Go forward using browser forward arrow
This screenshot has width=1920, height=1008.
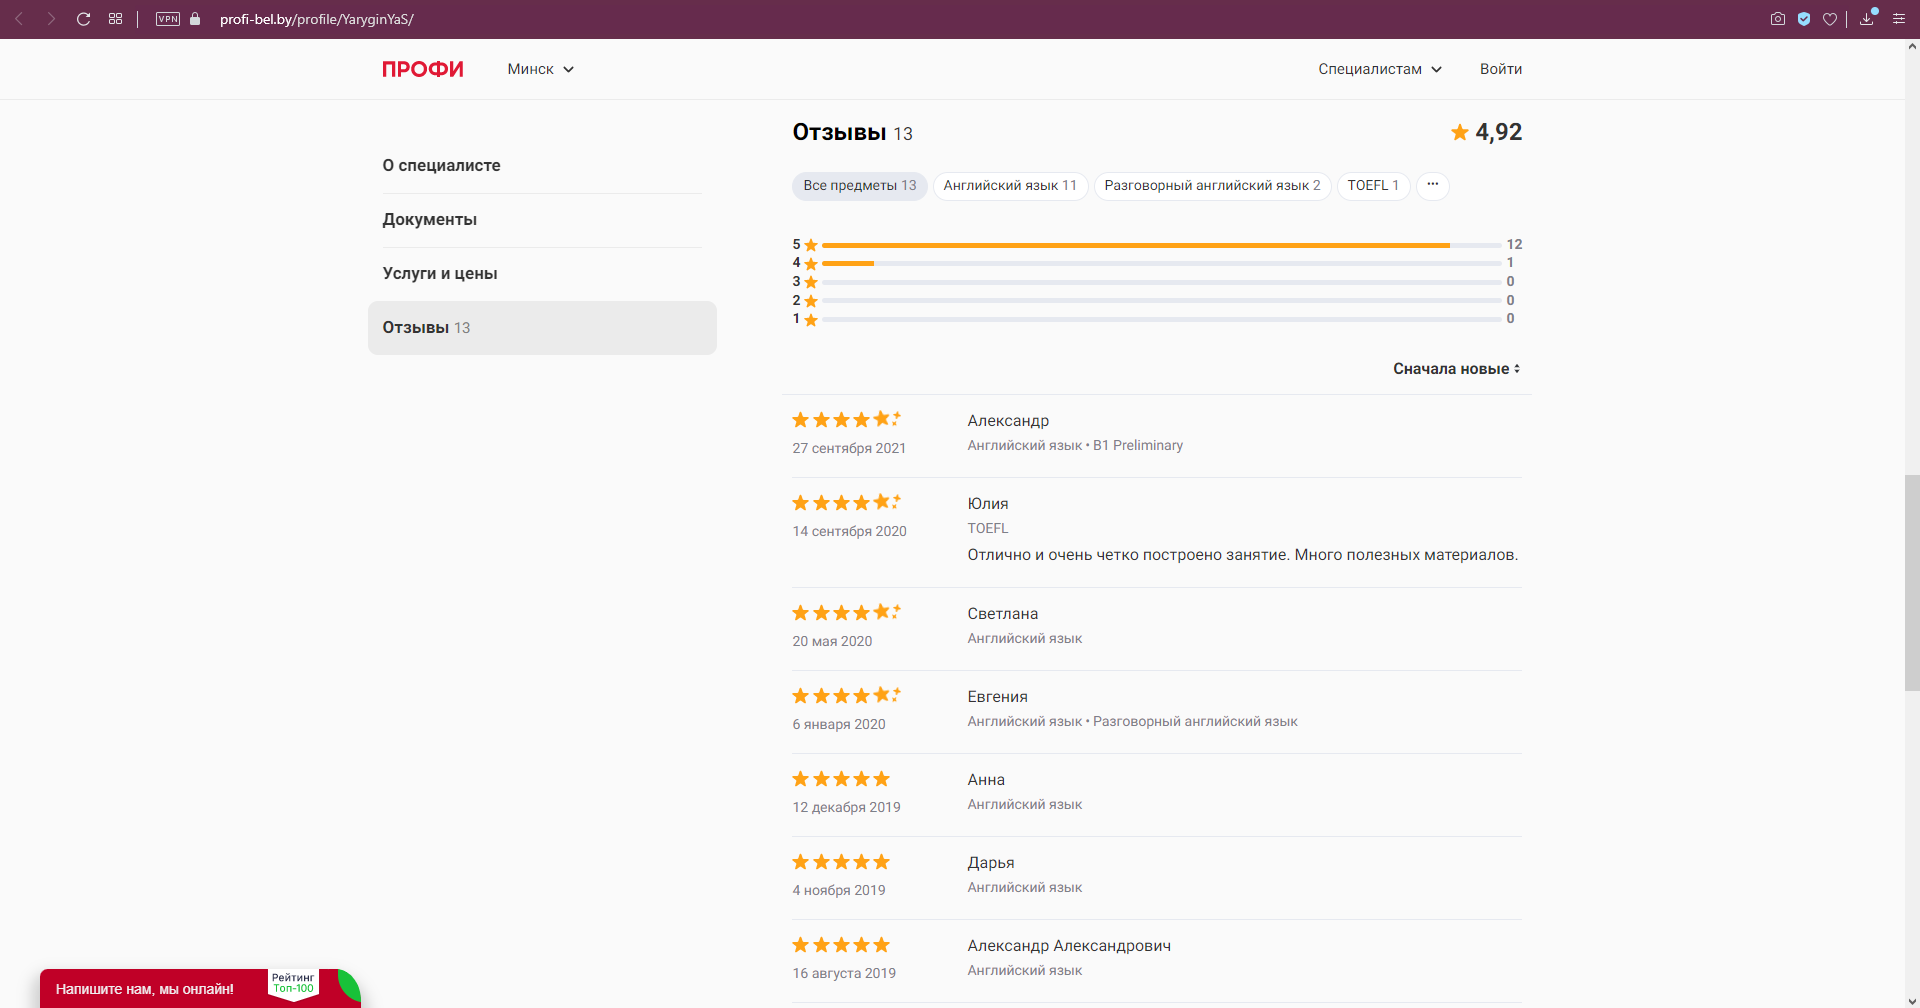pyautogui.click(x=51, y=19)
